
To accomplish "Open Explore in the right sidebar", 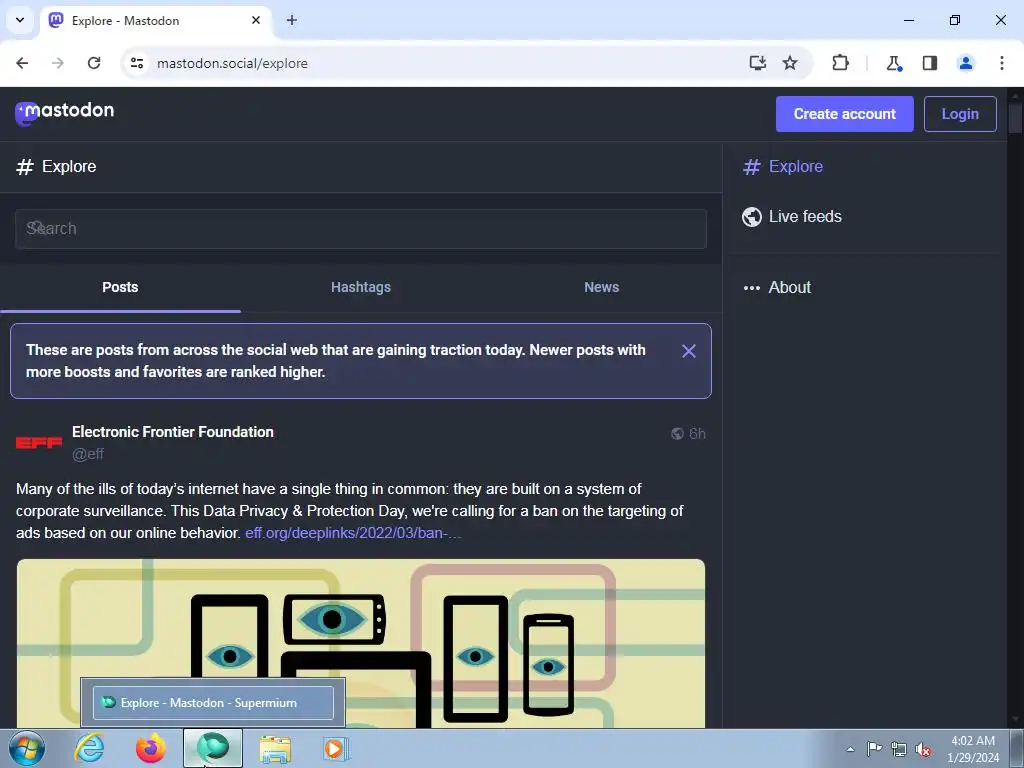I will point(783,167).
